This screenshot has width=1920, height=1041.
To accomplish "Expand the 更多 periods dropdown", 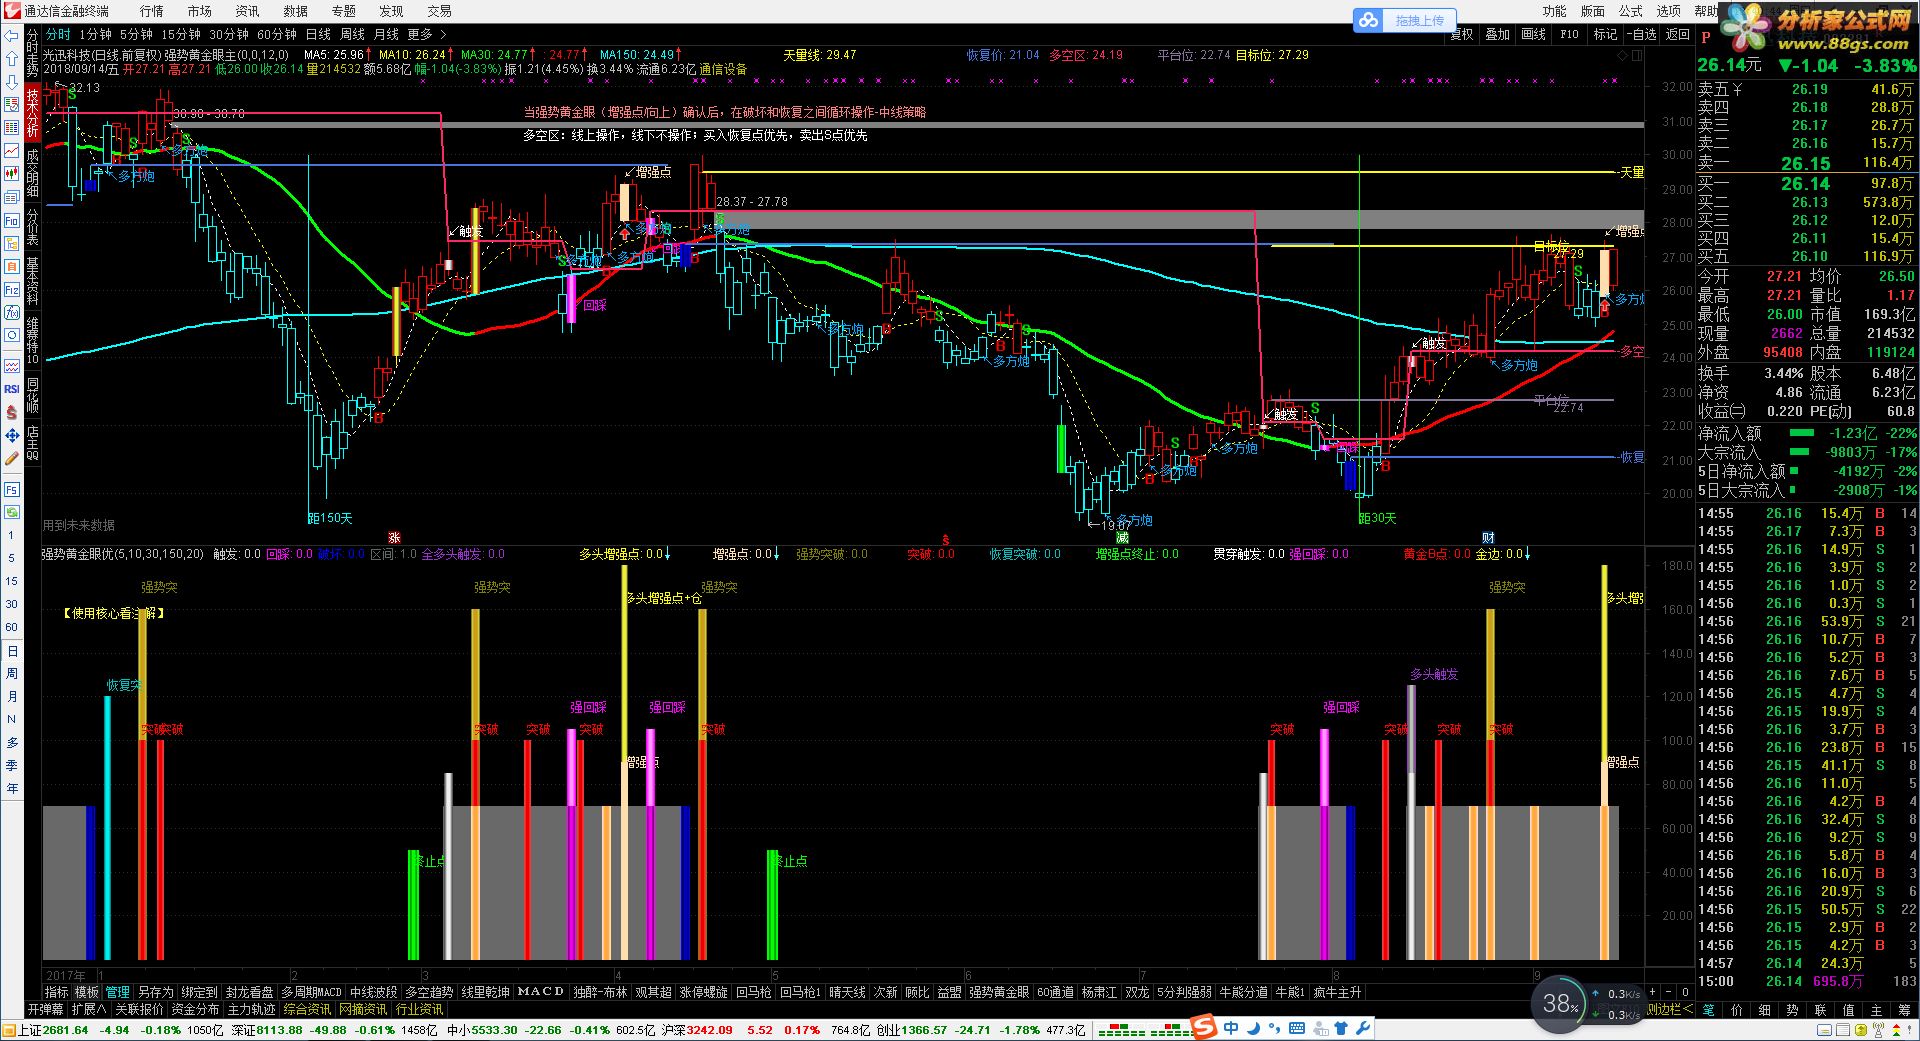I will [x=427, y=35].
